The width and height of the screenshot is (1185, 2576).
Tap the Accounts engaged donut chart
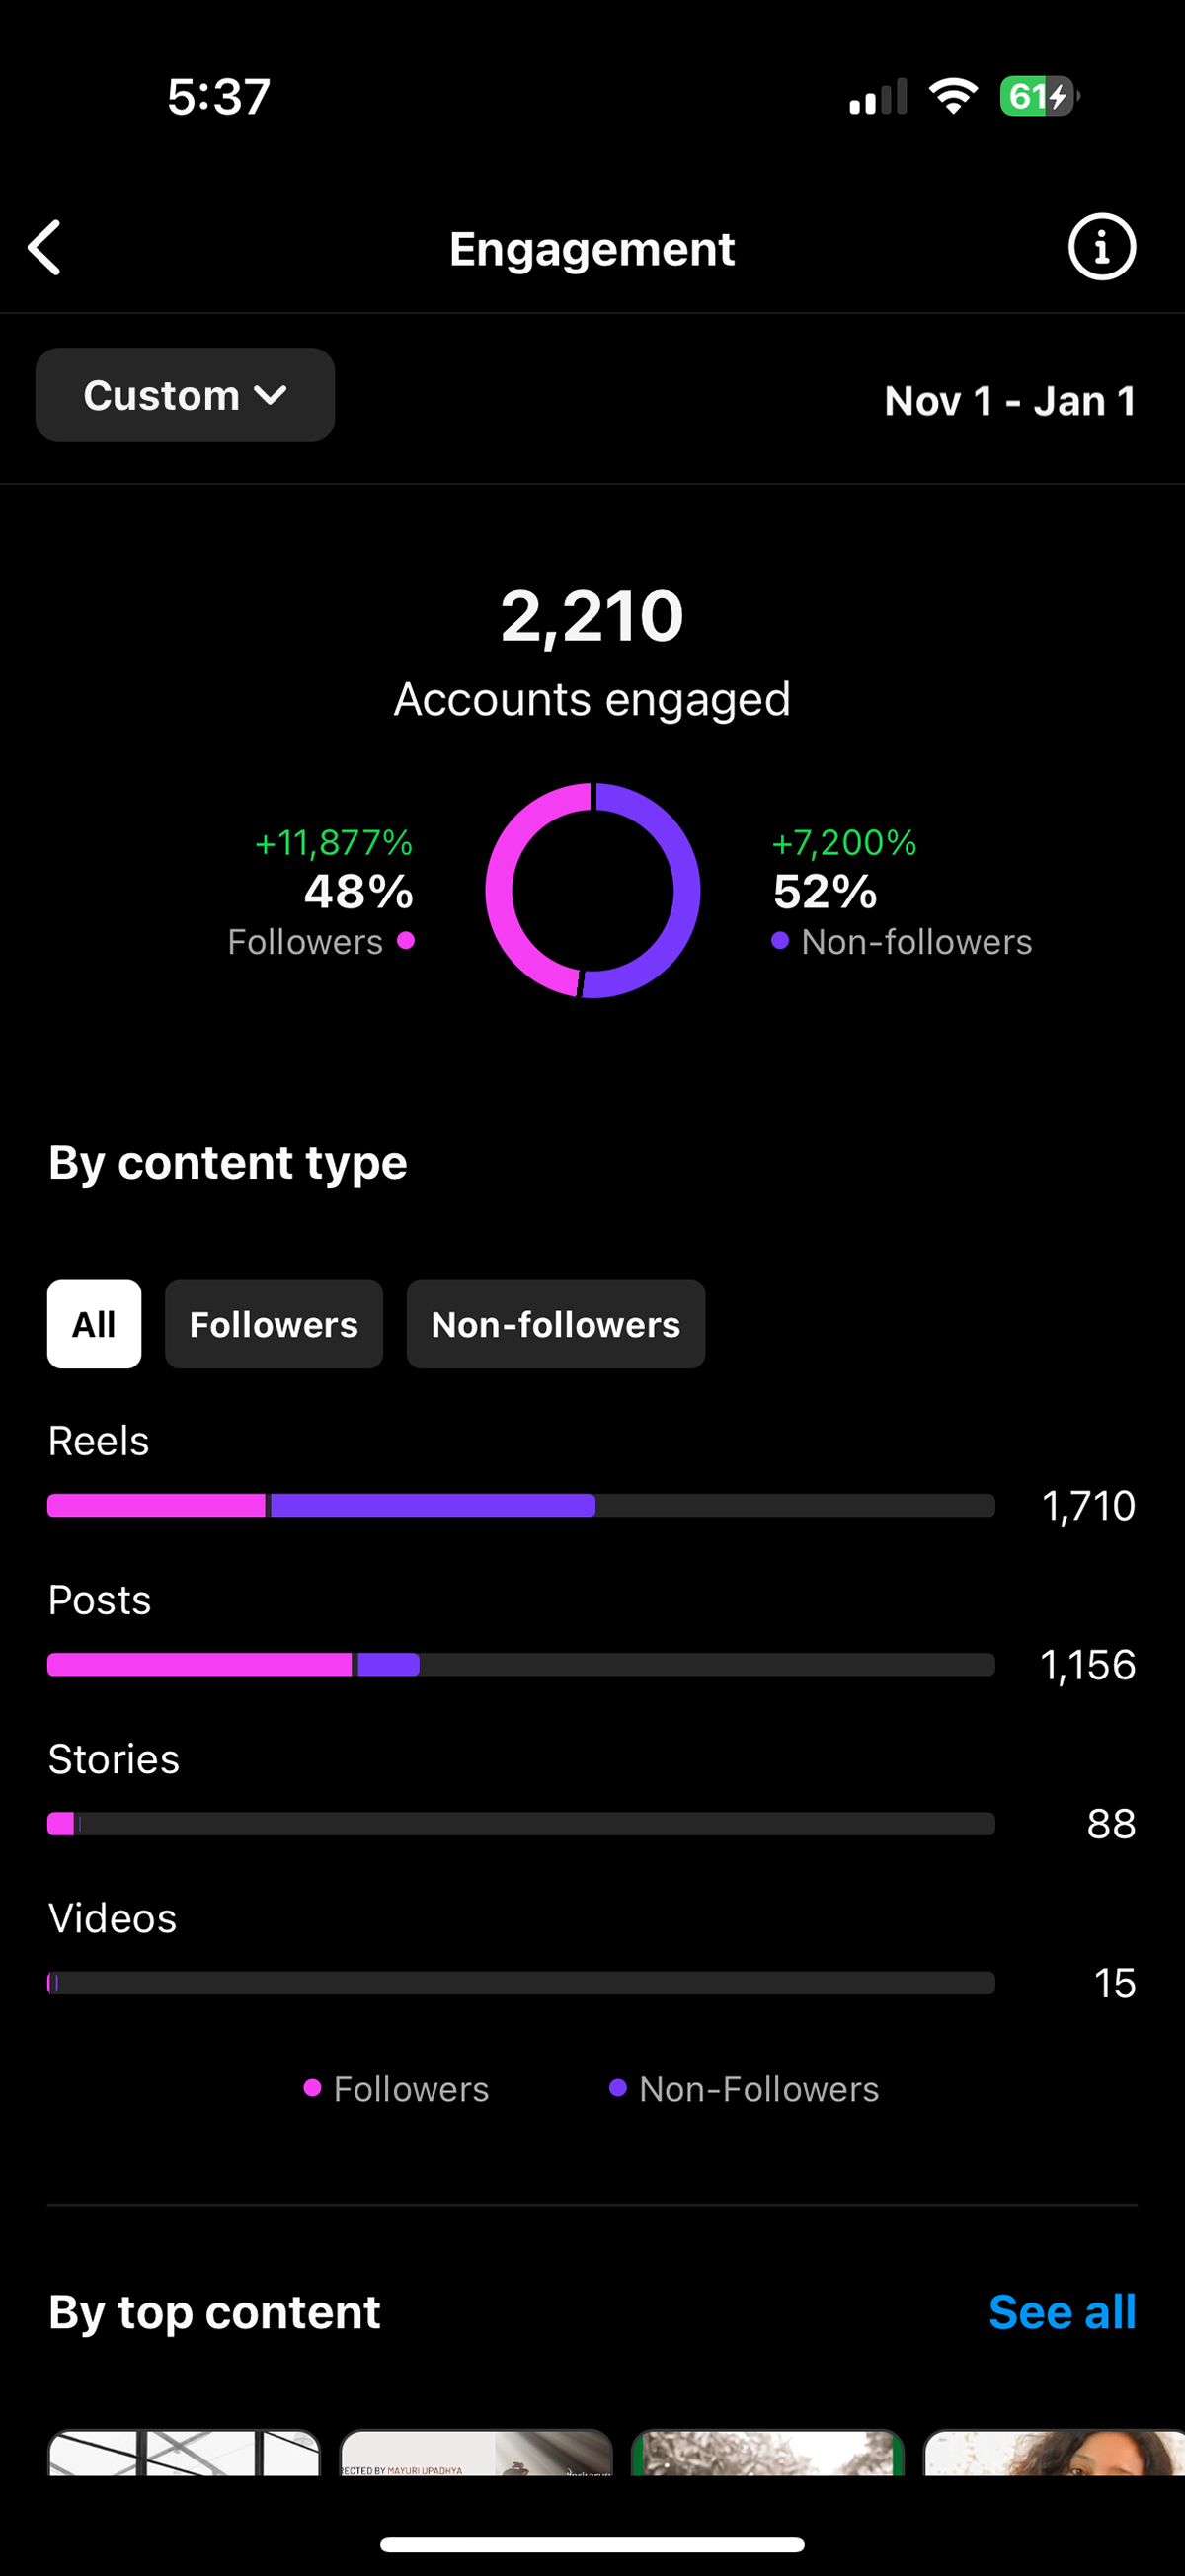click(x=592, y=890)
